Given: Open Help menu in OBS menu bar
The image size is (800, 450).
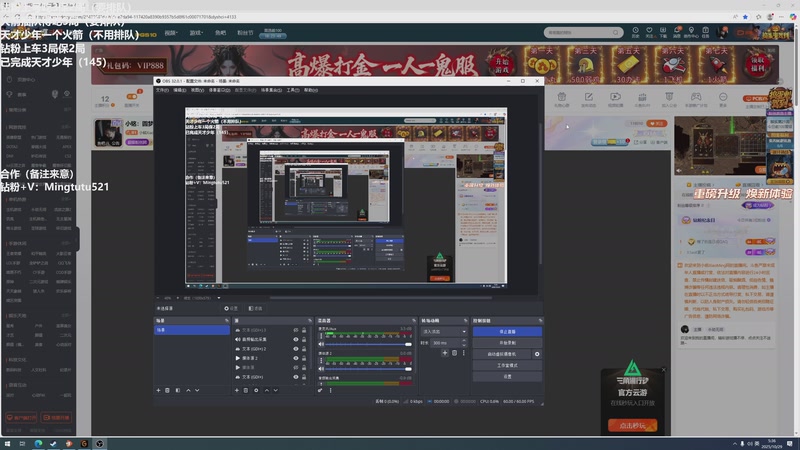Looking at the screenshot, I should [311, 90].
